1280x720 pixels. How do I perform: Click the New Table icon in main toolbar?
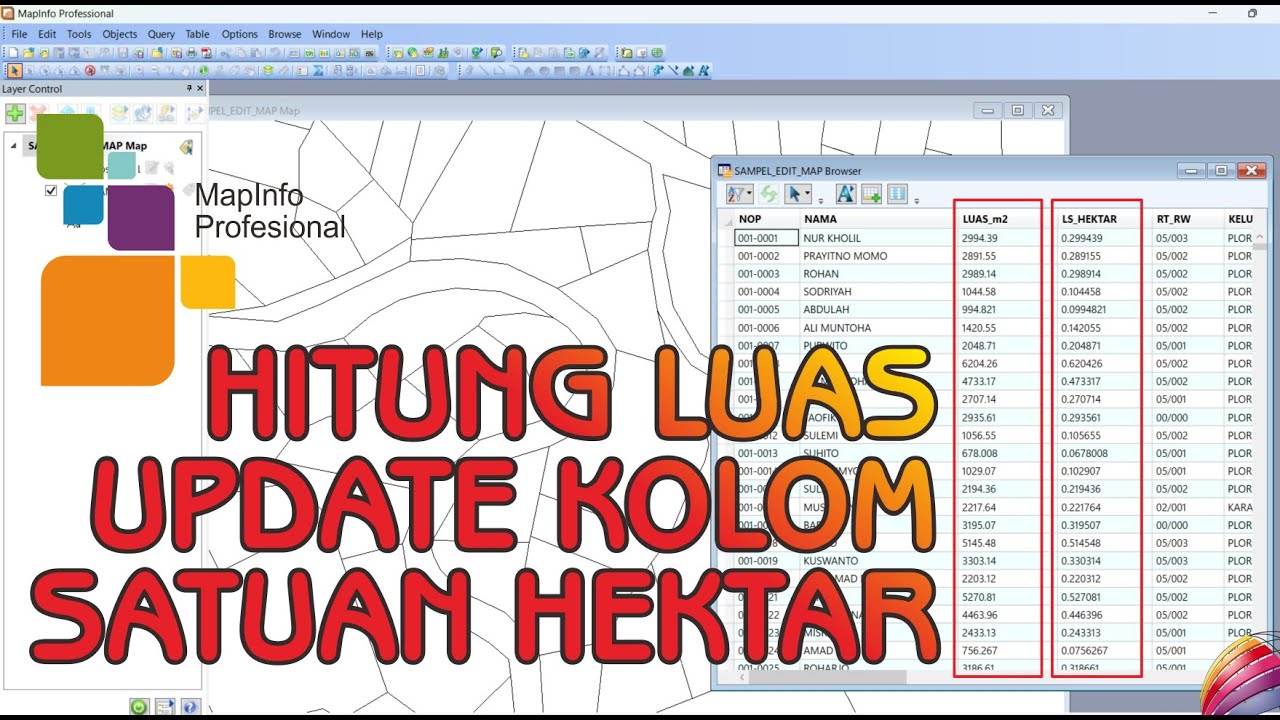tap(14, 52)
